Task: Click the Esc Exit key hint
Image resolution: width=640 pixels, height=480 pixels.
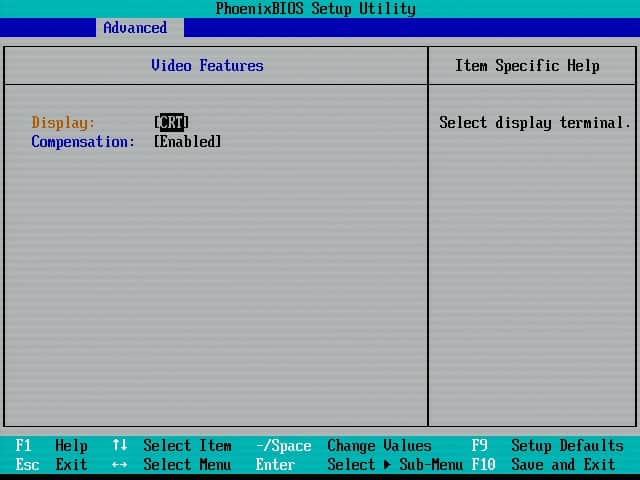Action: [x=51, y=464]
